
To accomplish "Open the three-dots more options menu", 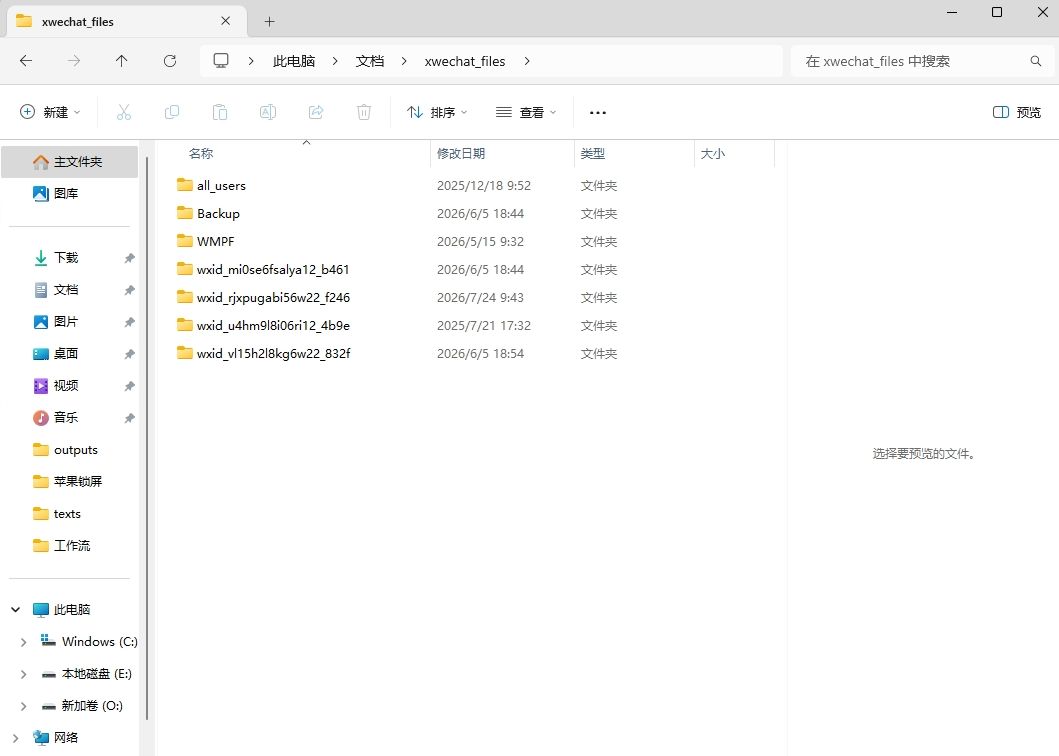I will [598, 112].
